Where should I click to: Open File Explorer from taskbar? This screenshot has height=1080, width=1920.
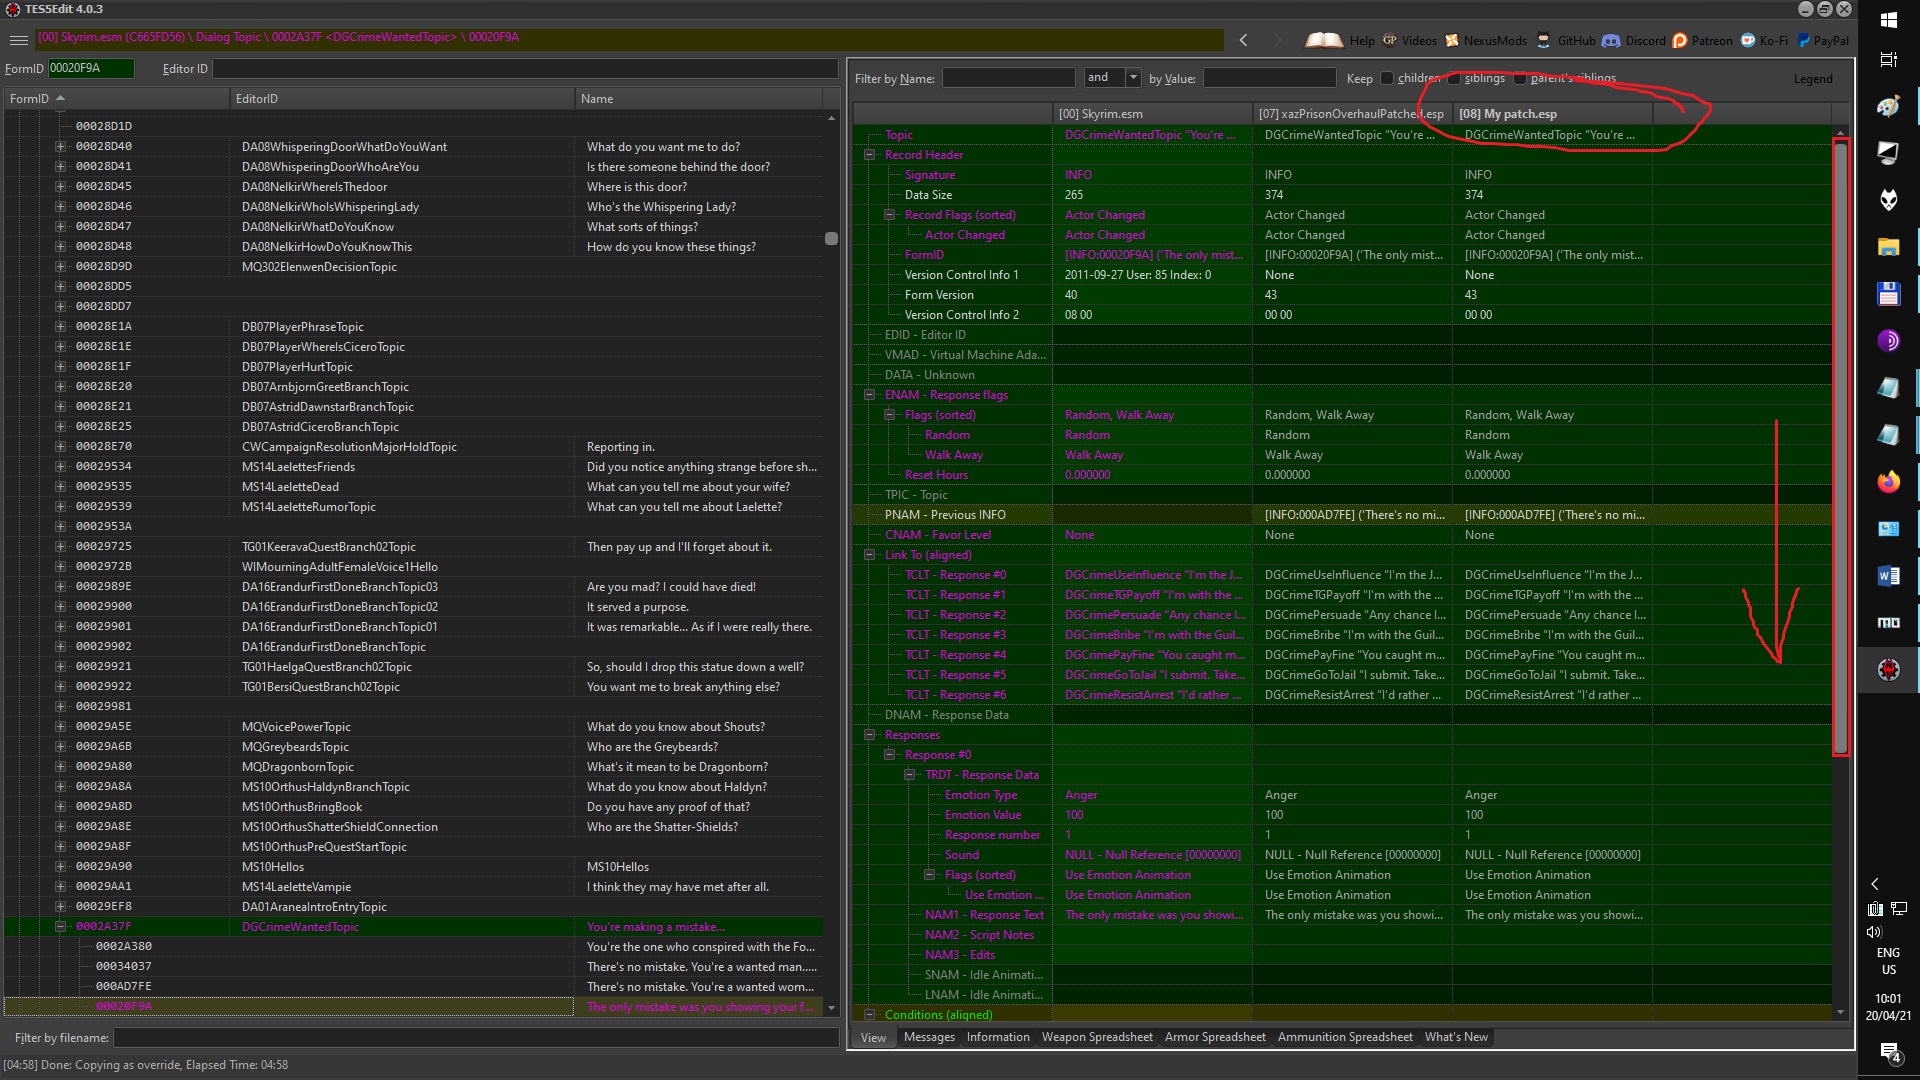click(1888, 247)
